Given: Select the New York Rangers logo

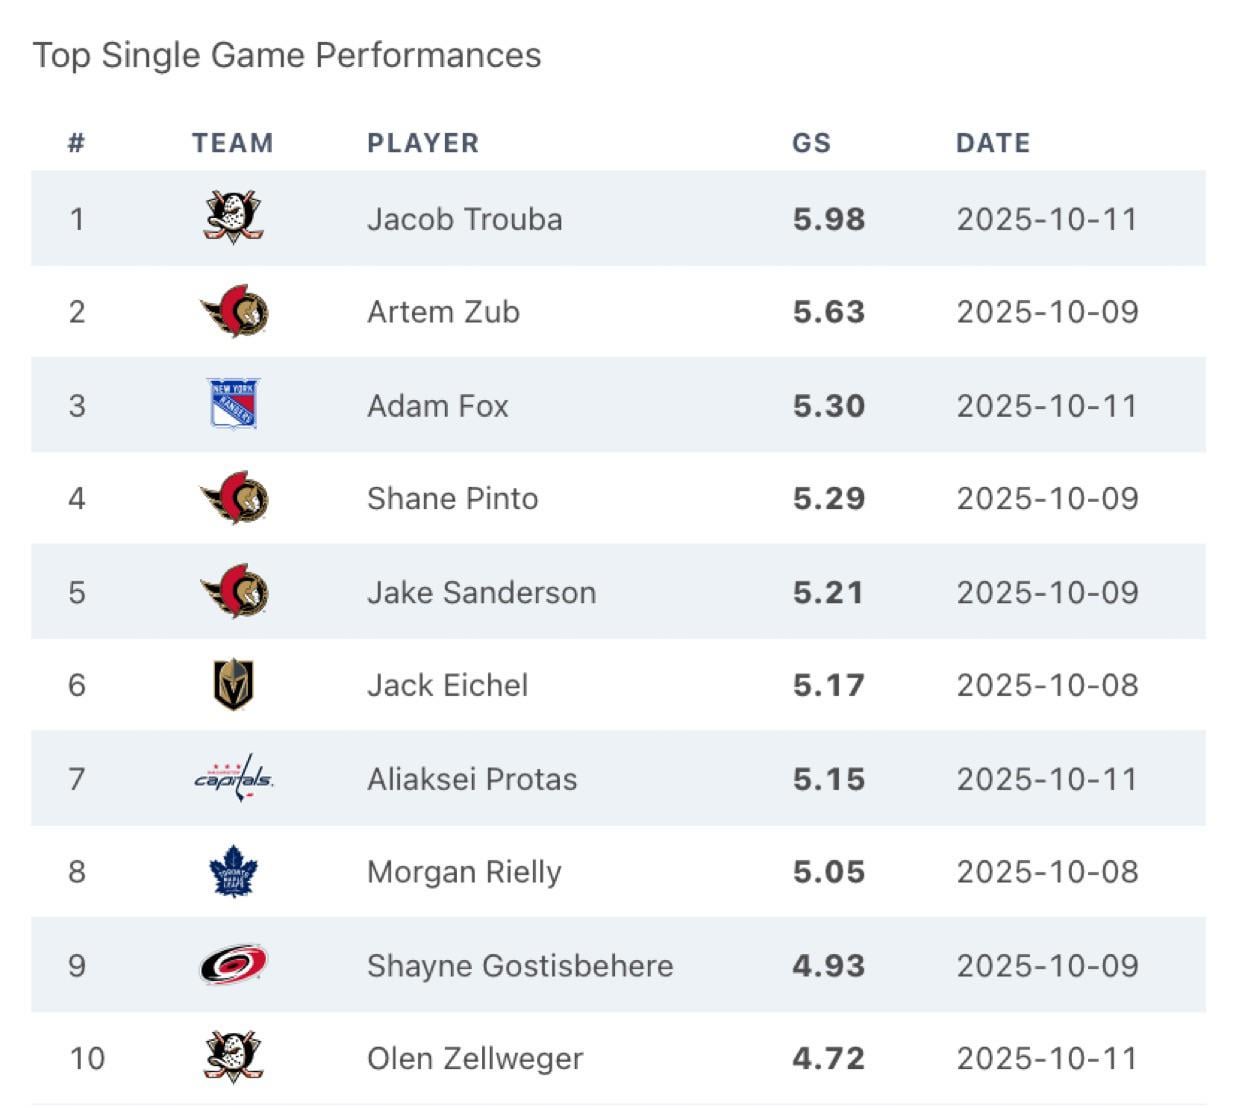Looking at the screenshot, I should [x=233, y=404].
